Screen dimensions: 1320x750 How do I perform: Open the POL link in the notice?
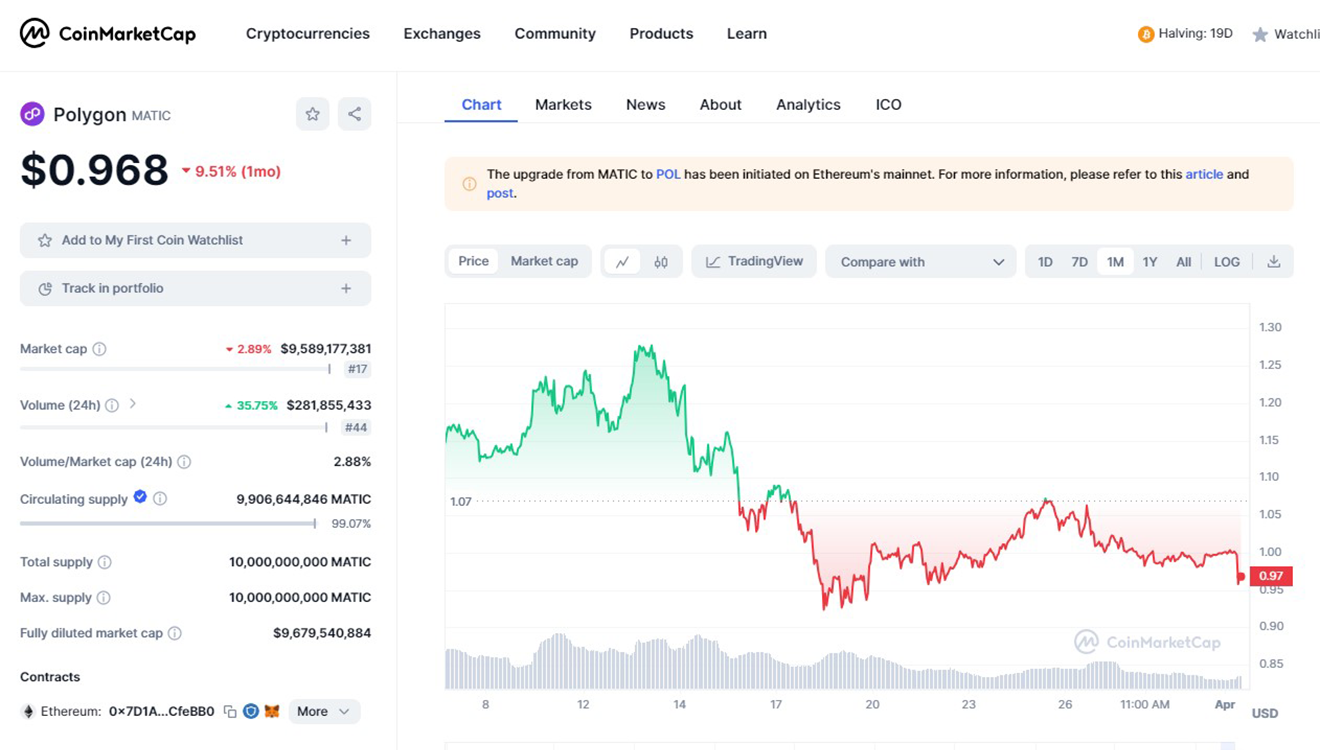tap(668, 174)
